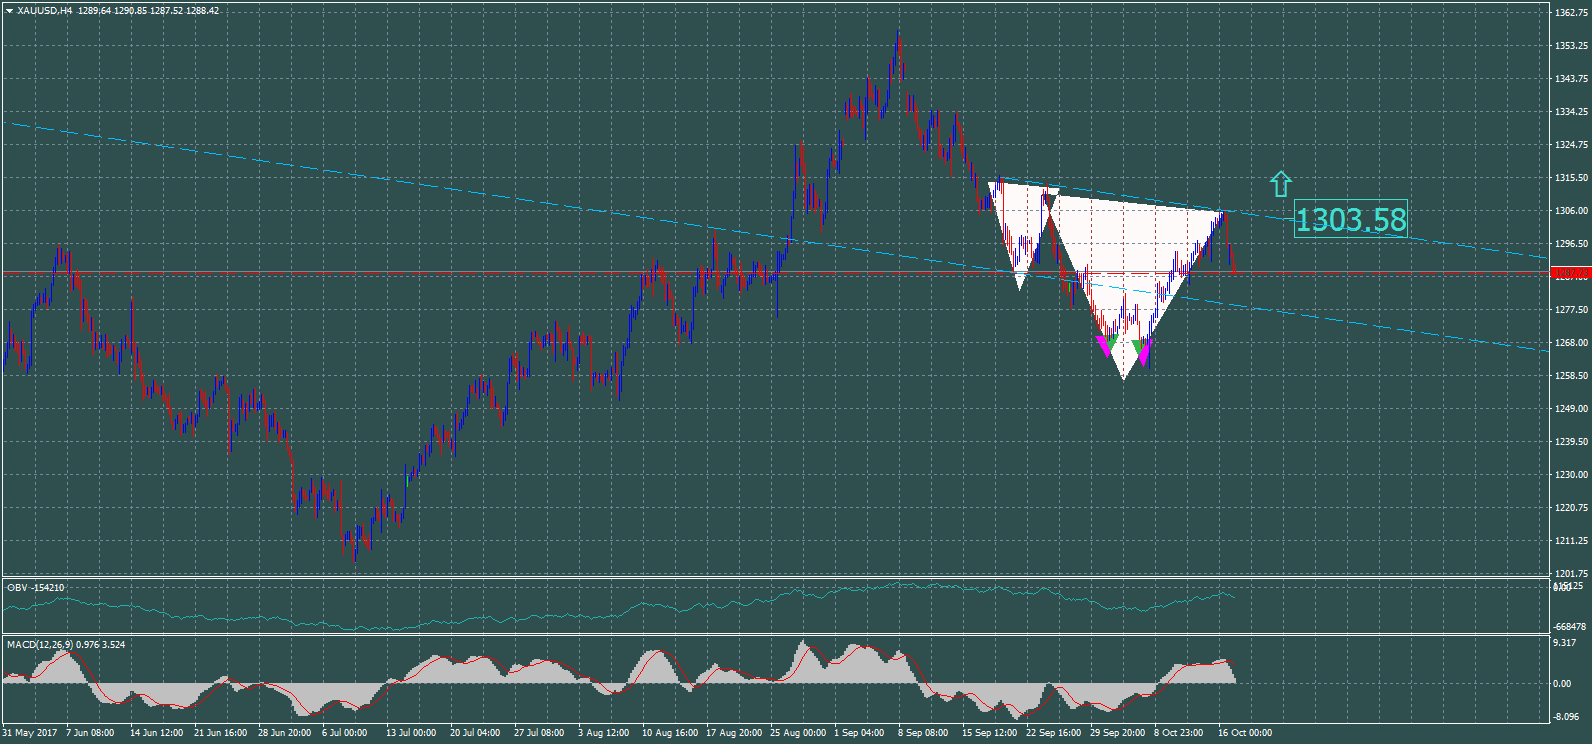Select the small white triangle shape
Screen dimensions: 1592x744
pos(1019,225)
